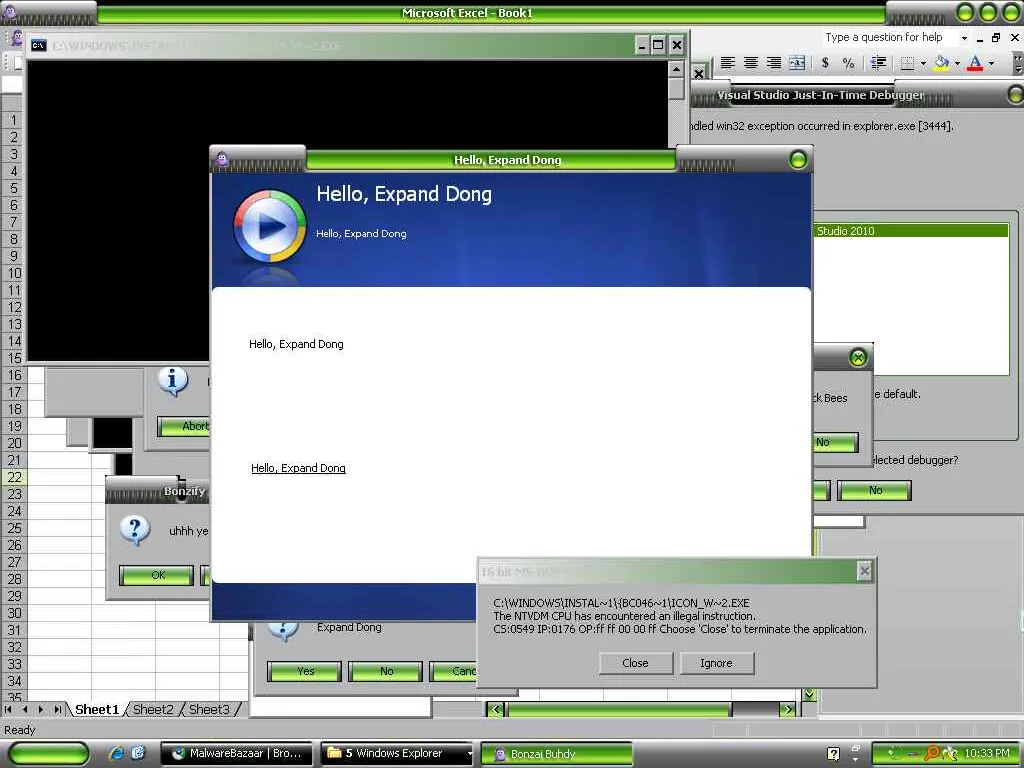The height and width of the screenshot is (768, 1024).
Task: Click No in the Expand Dong message box
Action: (386, 671)
